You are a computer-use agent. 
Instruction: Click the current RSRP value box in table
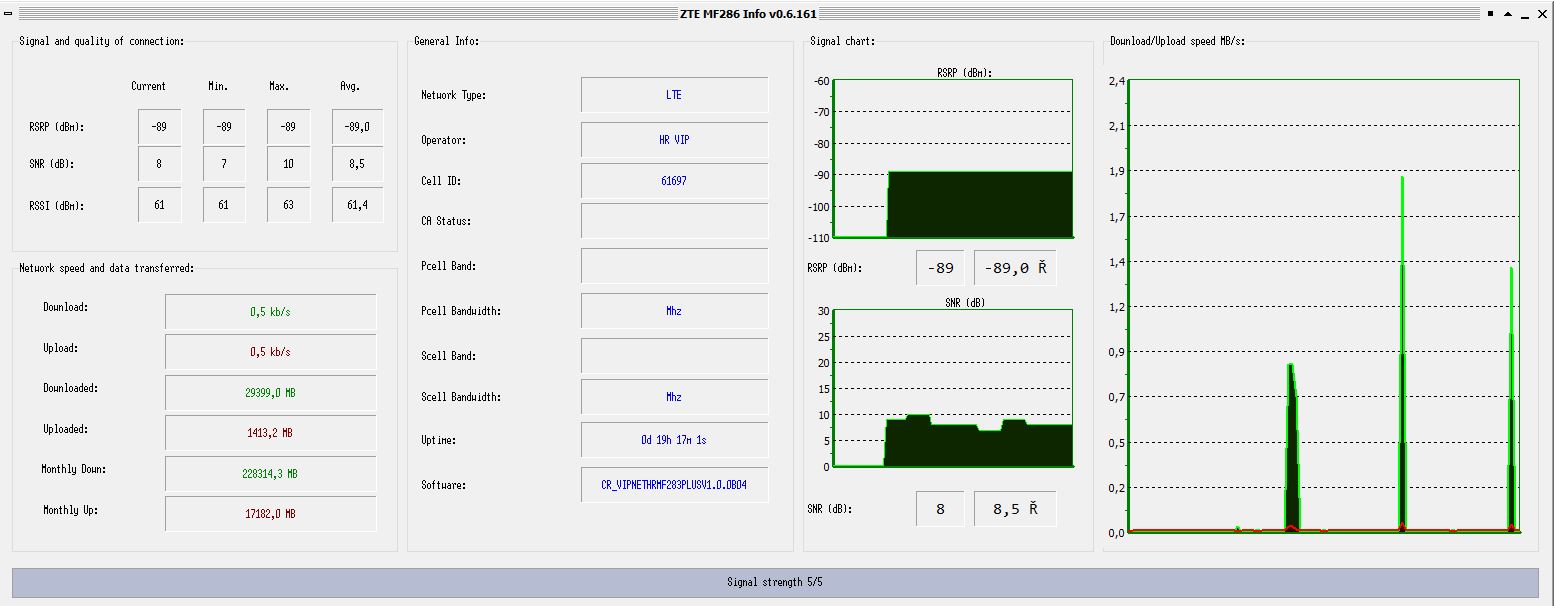point(159,127)
